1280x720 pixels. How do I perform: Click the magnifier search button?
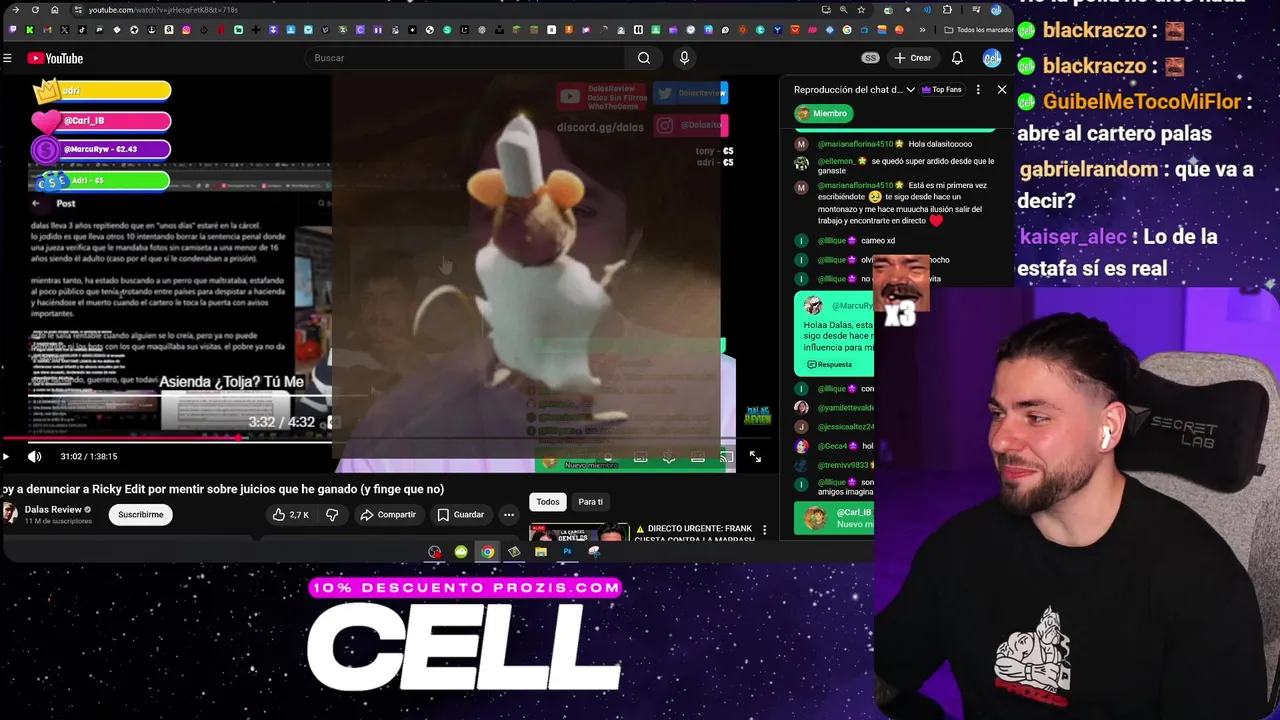click(x=644, y=58)
